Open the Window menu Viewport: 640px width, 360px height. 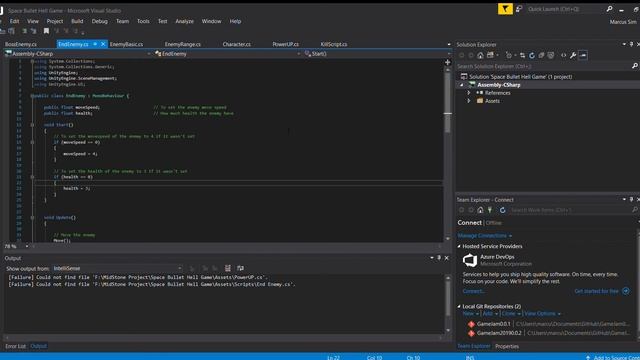click(x=211, y=21)
